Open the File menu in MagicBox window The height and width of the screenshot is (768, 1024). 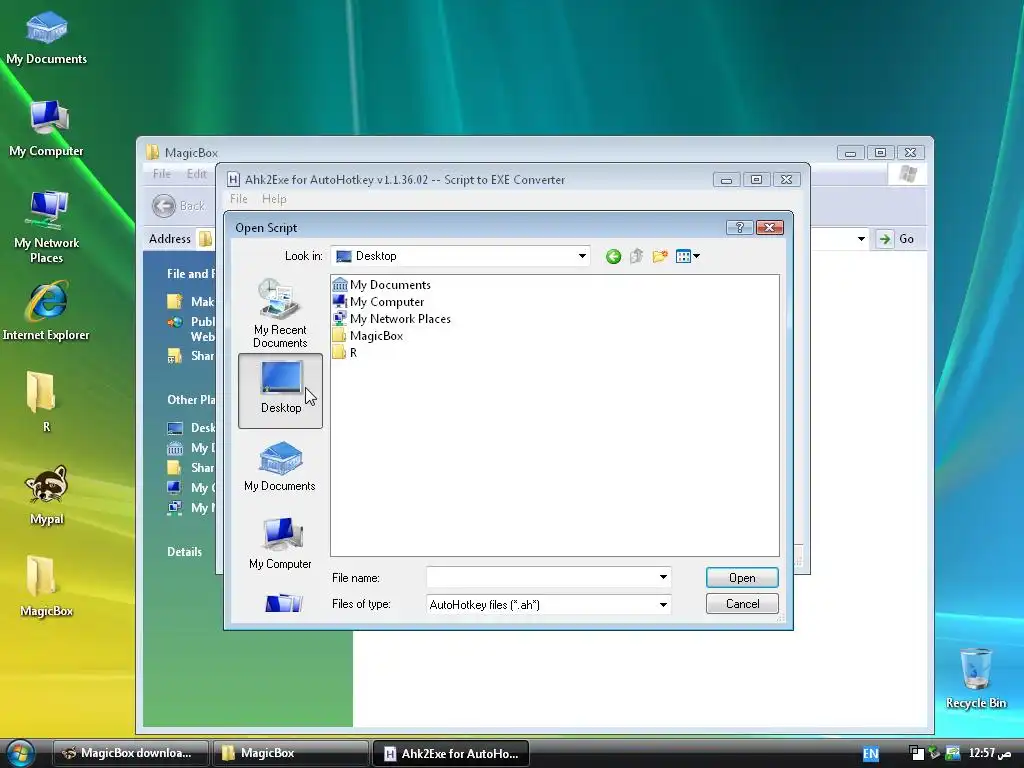(x=161, y=174)
